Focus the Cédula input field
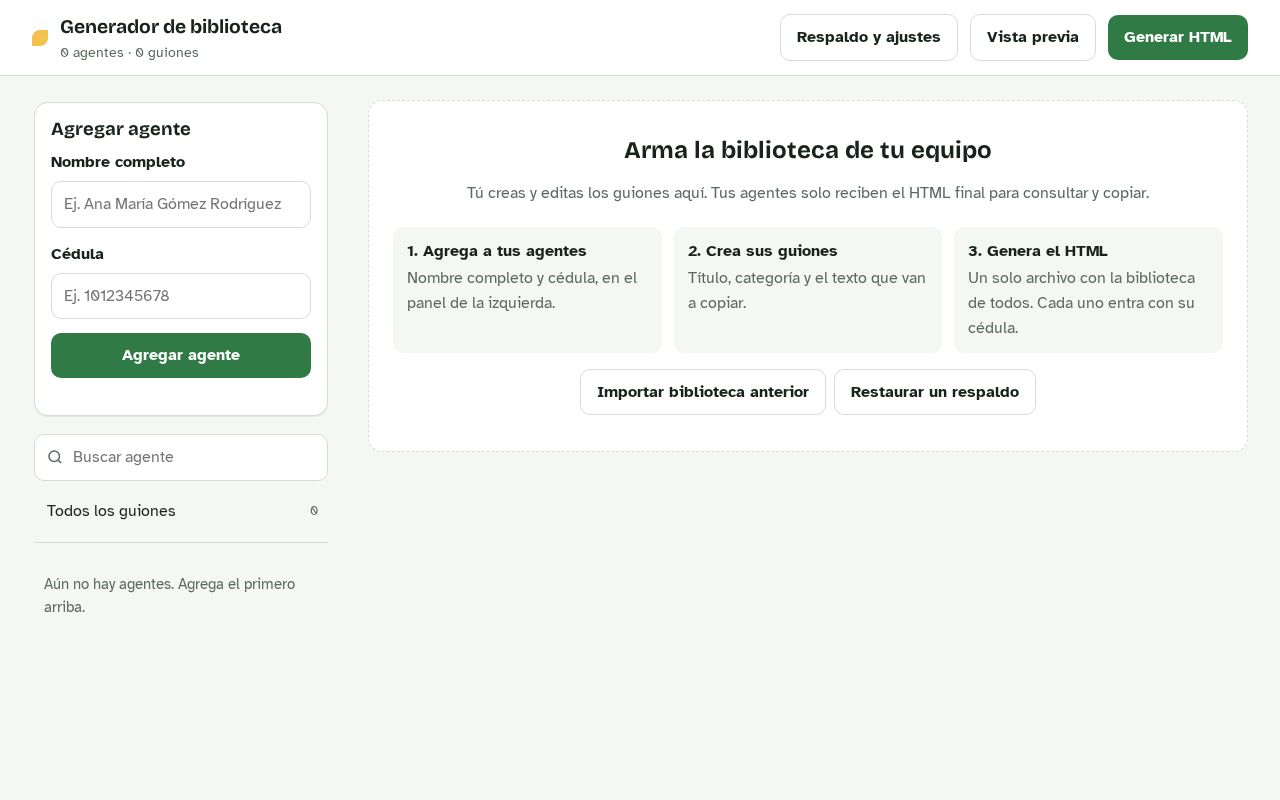 (x=181, y=296)
